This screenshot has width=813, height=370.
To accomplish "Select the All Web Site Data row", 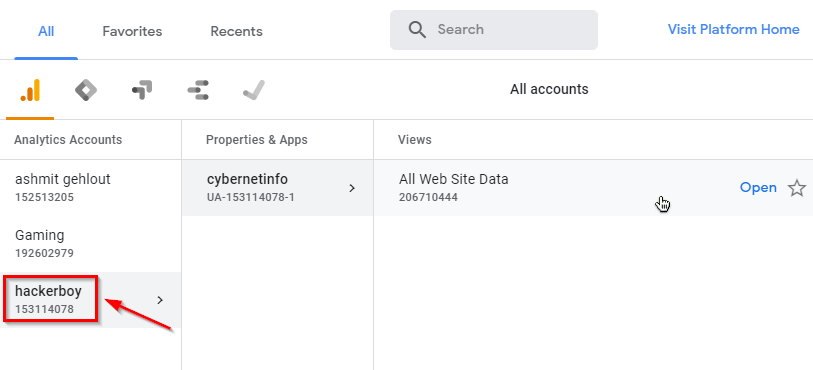I will [593, 188].
